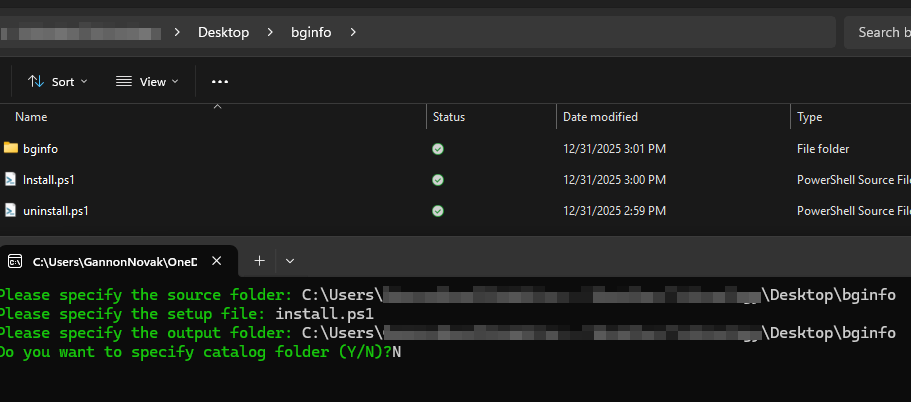Open the bginfo folder icon
The image size is (911, 402).
click(x=11, y=148)
